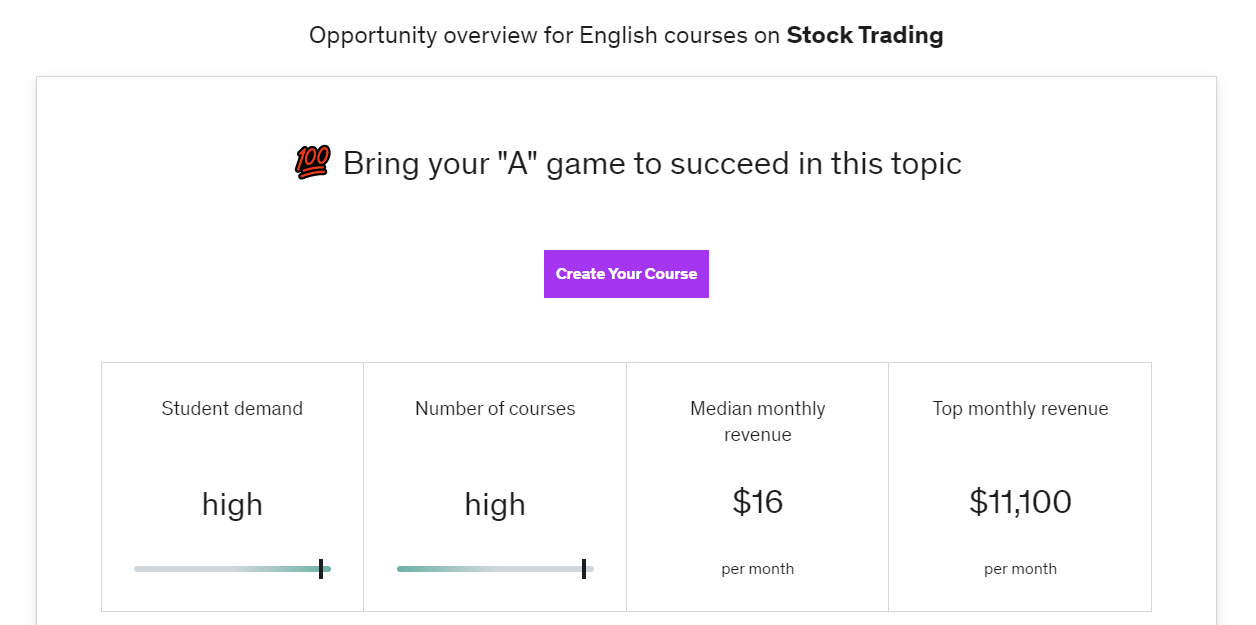Click the 'Bring your A game' headline

pos(652,163)
